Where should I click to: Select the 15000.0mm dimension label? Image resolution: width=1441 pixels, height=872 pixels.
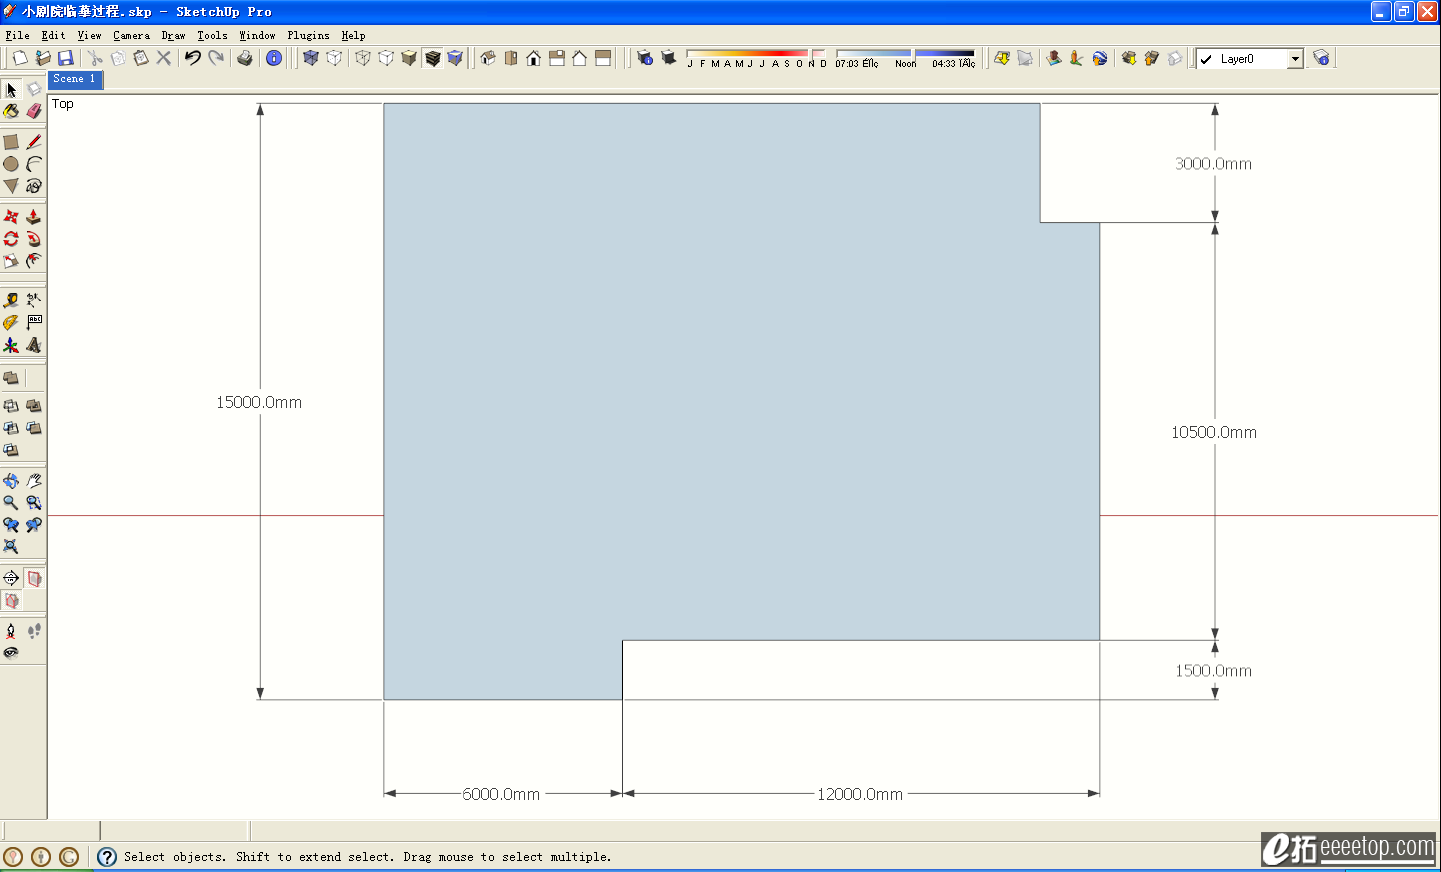click(x=259, y=402)
